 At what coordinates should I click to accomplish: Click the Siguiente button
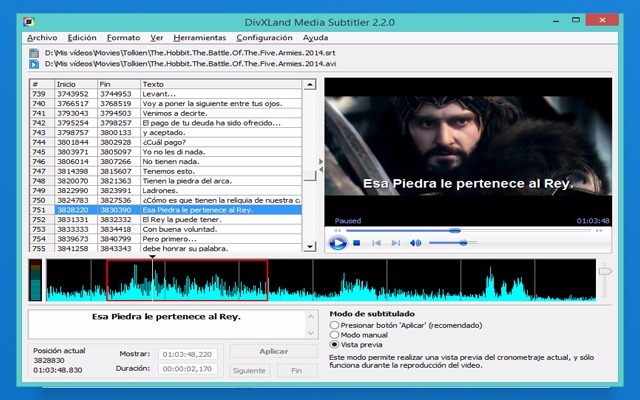click(250, 370)
